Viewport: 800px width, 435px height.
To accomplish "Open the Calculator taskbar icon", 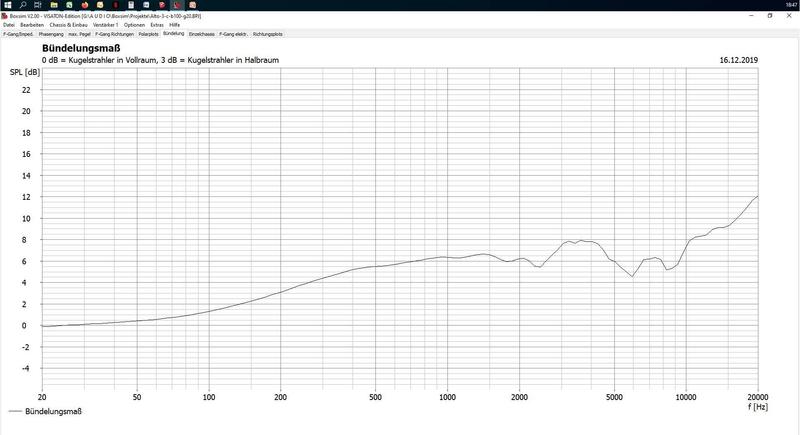I will (131, 5).
